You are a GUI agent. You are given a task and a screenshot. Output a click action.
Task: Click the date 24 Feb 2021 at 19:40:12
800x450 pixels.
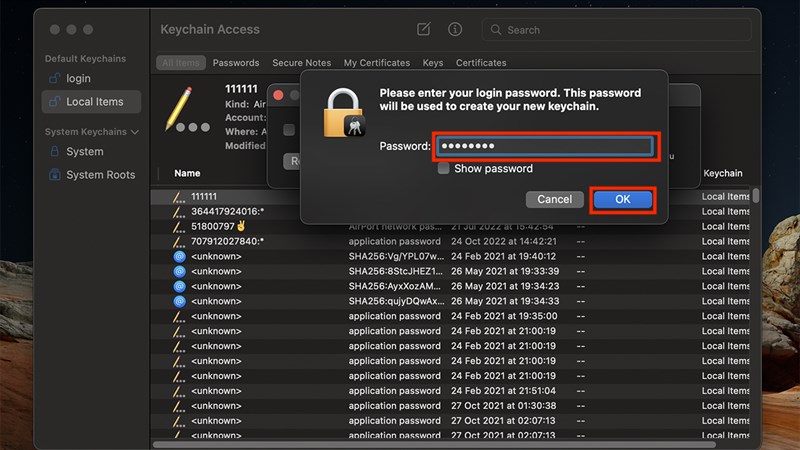504,256
